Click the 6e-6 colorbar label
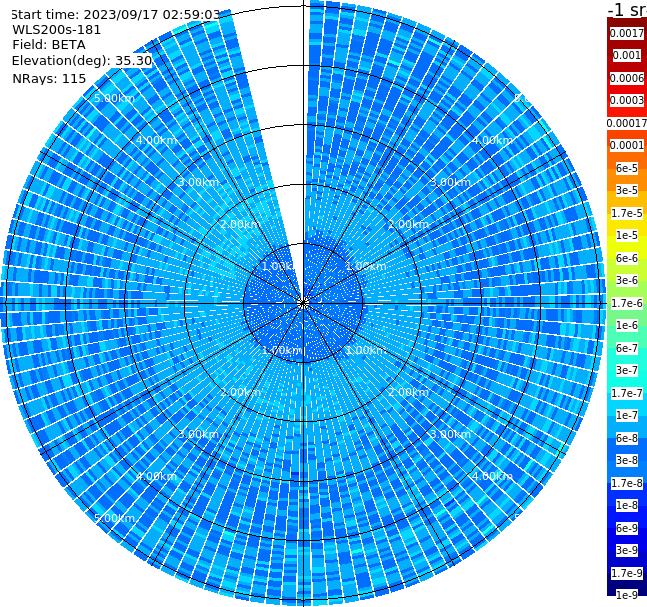647x607 pixels. click(x=627, y=258)
